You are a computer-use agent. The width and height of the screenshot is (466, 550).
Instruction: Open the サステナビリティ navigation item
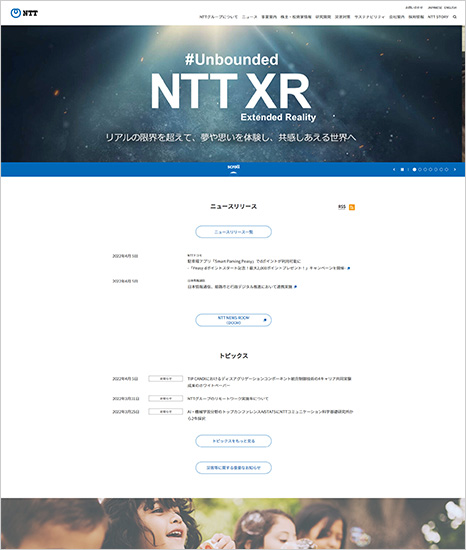[370, 17]
